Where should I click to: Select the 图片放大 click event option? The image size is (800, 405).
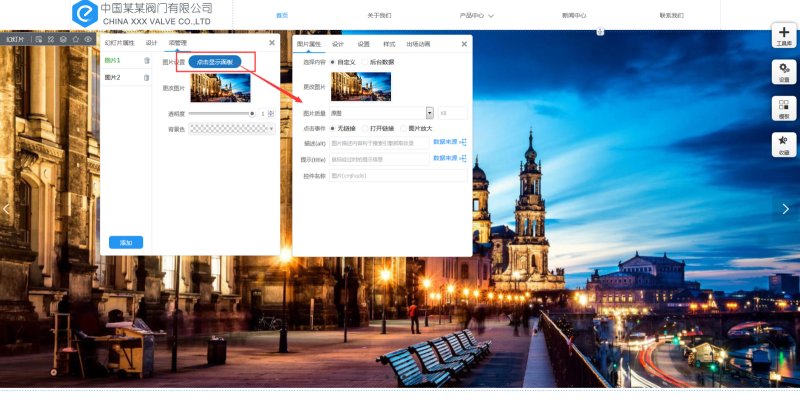[x=402, y=128]
